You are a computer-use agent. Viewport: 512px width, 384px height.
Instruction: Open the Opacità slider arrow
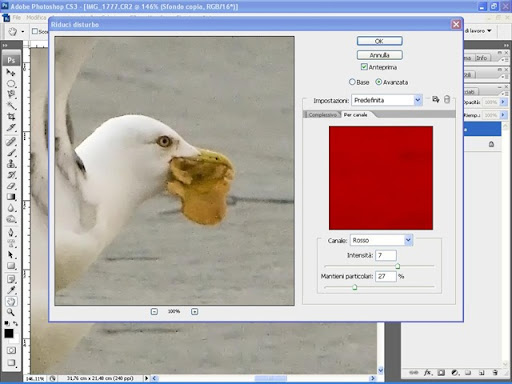[x=503, y=102]
